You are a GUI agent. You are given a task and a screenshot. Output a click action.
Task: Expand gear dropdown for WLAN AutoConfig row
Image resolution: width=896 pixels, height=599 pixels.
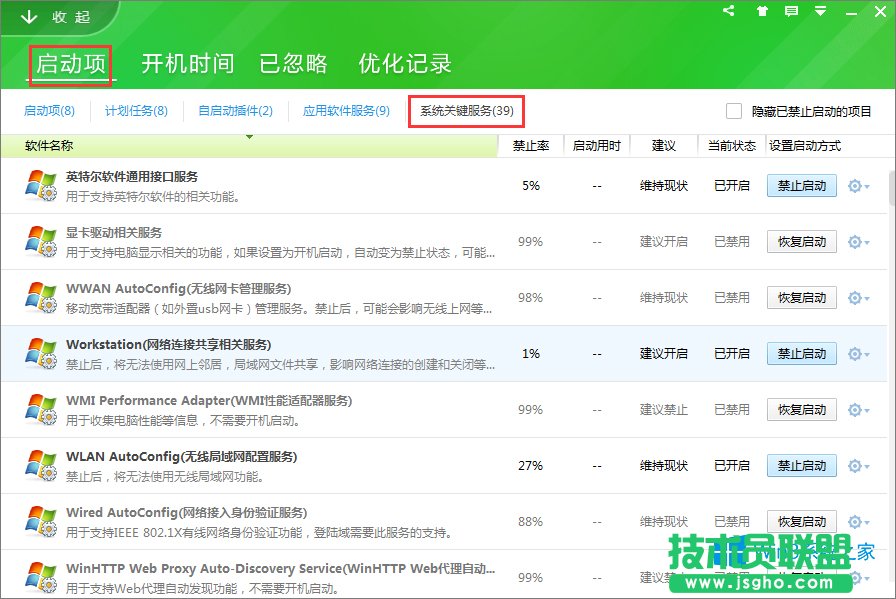[x=858, y=466]
